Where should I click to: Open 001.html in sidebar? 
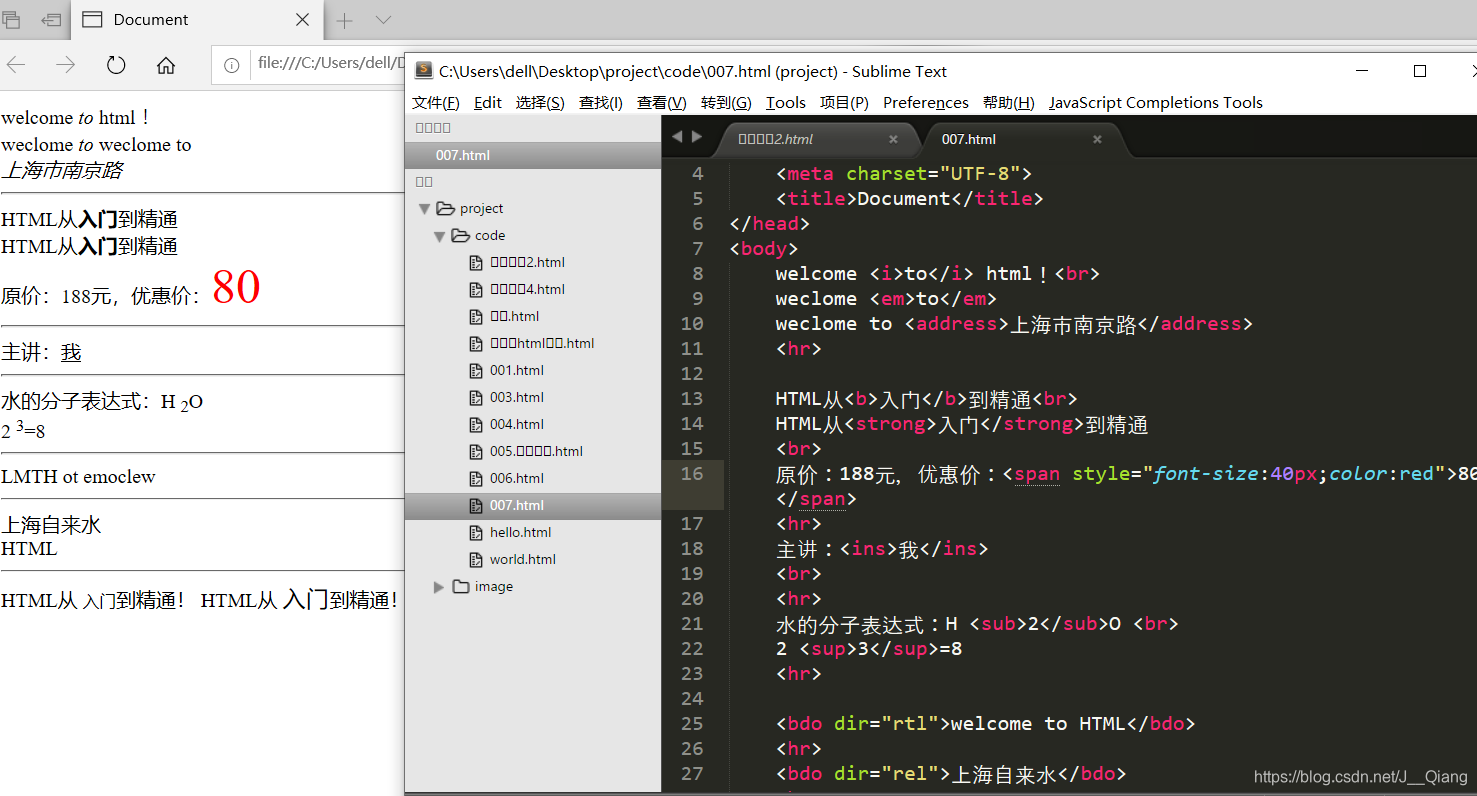click(x=516, y=370)
